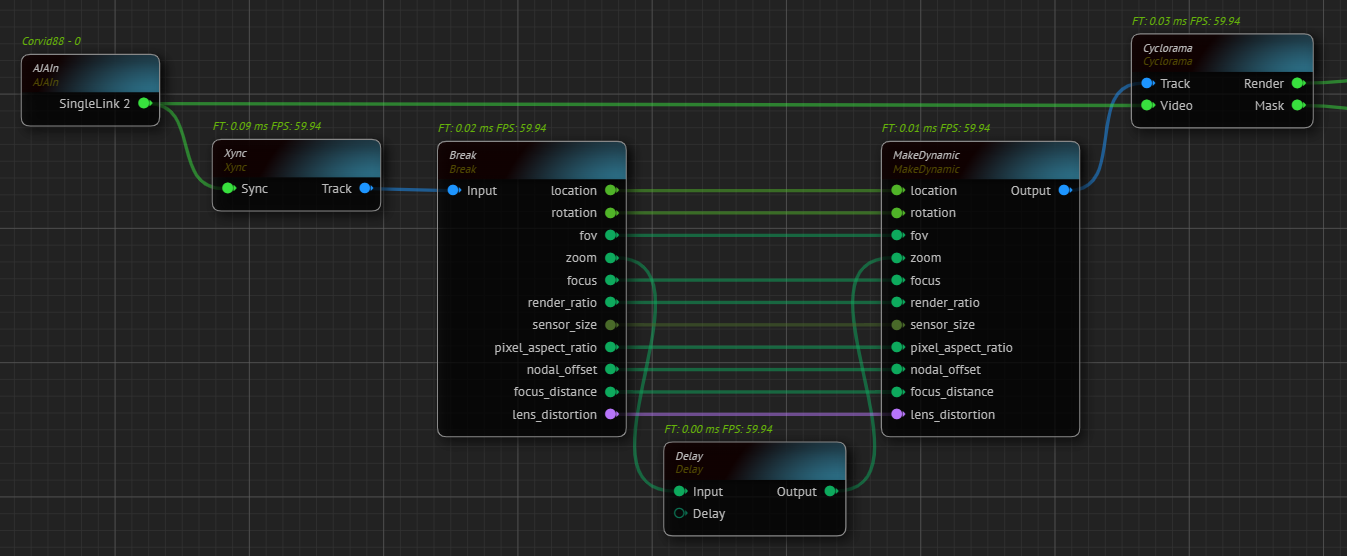Click dimmed sensor_size output pin on Break
Image resolution: width=1347 pixels, height=556 pixels.
click(x=611, y=325)
